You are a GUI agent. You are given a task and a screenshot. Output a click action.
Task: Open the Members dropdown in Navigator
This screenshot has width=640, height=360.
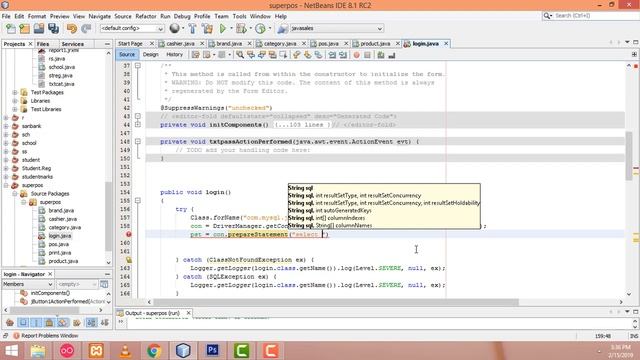[x=28, y=284]
